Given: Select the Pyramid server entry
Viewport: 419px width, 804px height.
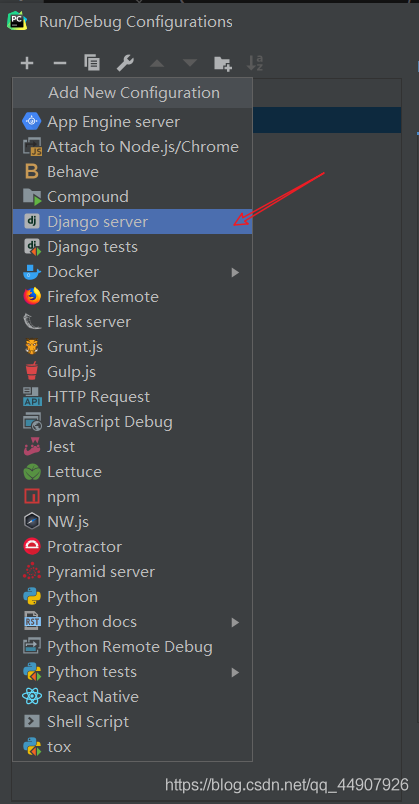Looking at the screenshot, I should (x=132, y=572).
